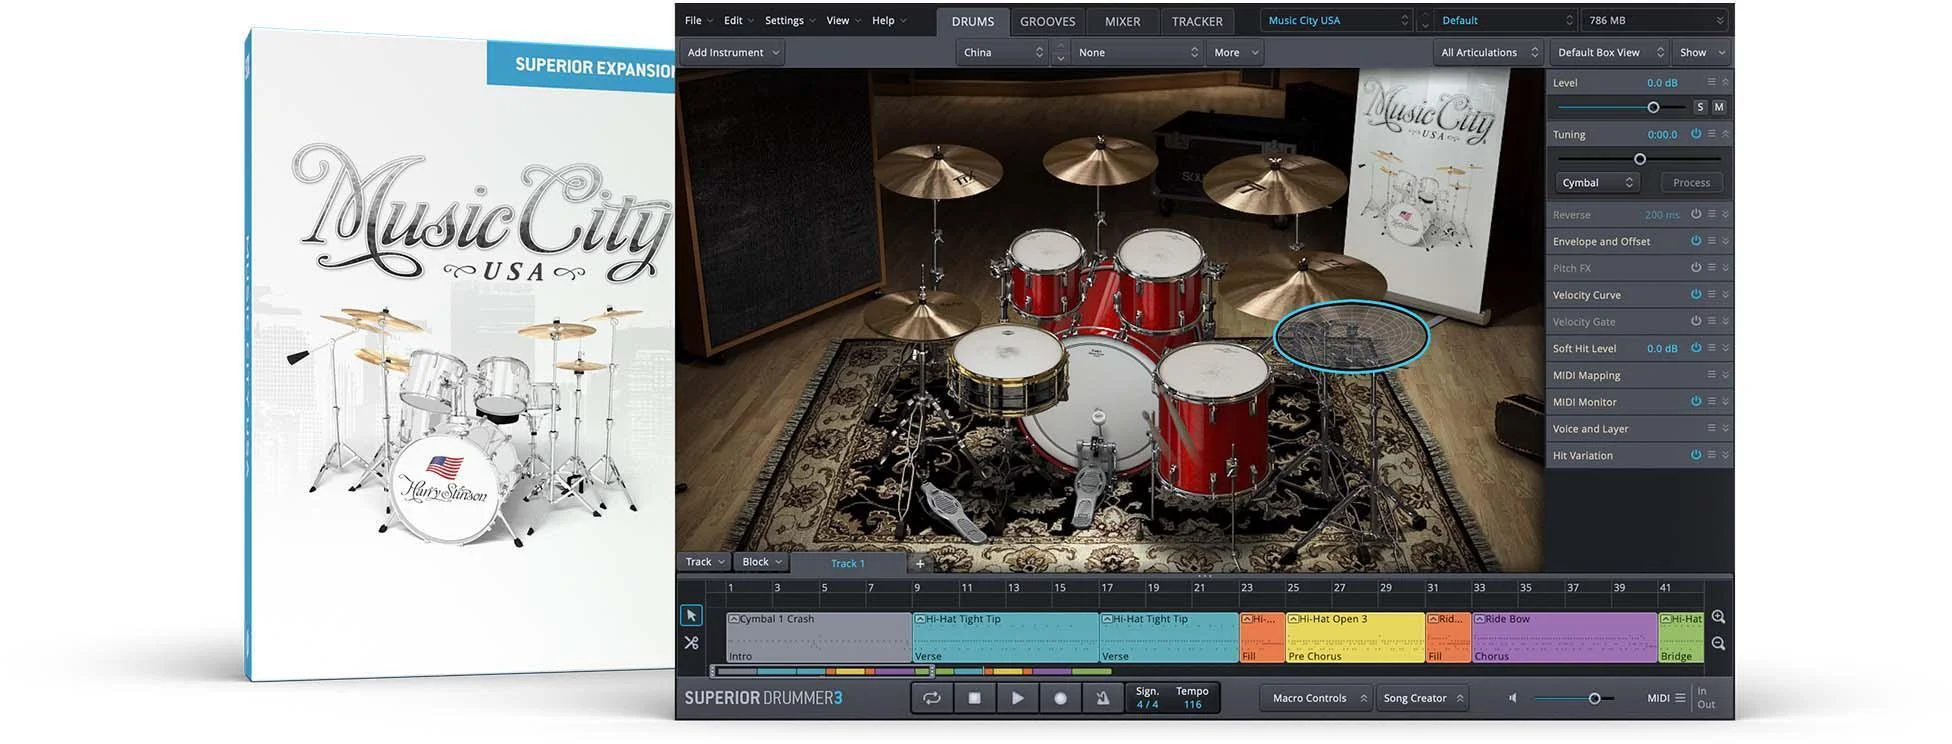Open the File menu
The image size is (1952, 744).
coord(698,20)
